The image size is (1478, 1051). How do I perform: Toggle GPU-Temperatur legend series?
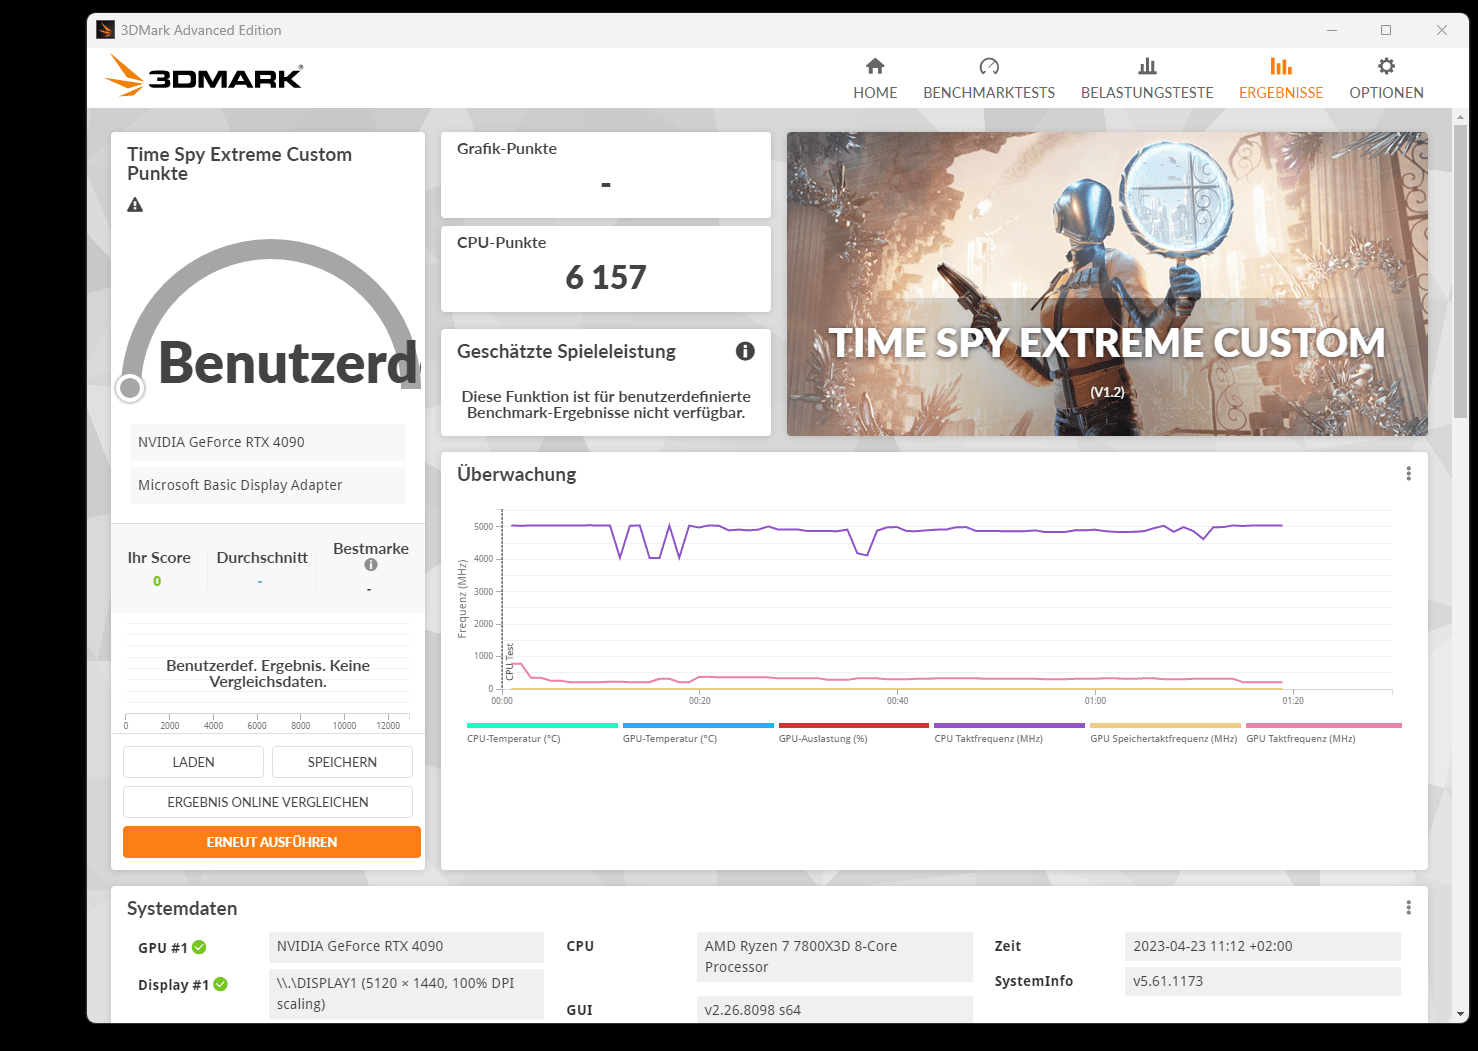point(698,733)
